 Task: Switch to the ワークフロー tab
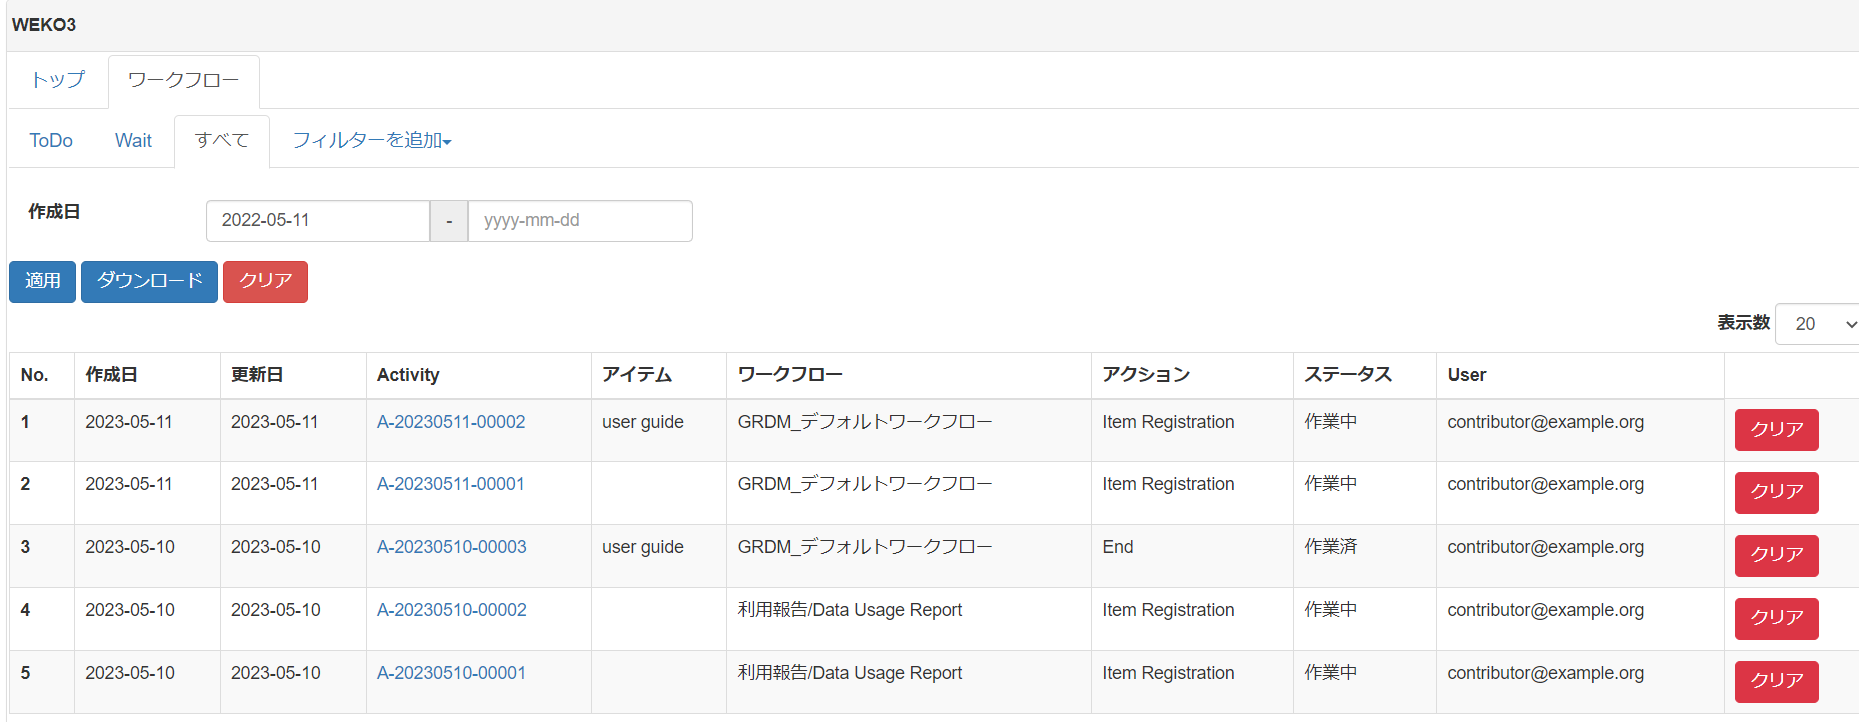pos(183,80)
